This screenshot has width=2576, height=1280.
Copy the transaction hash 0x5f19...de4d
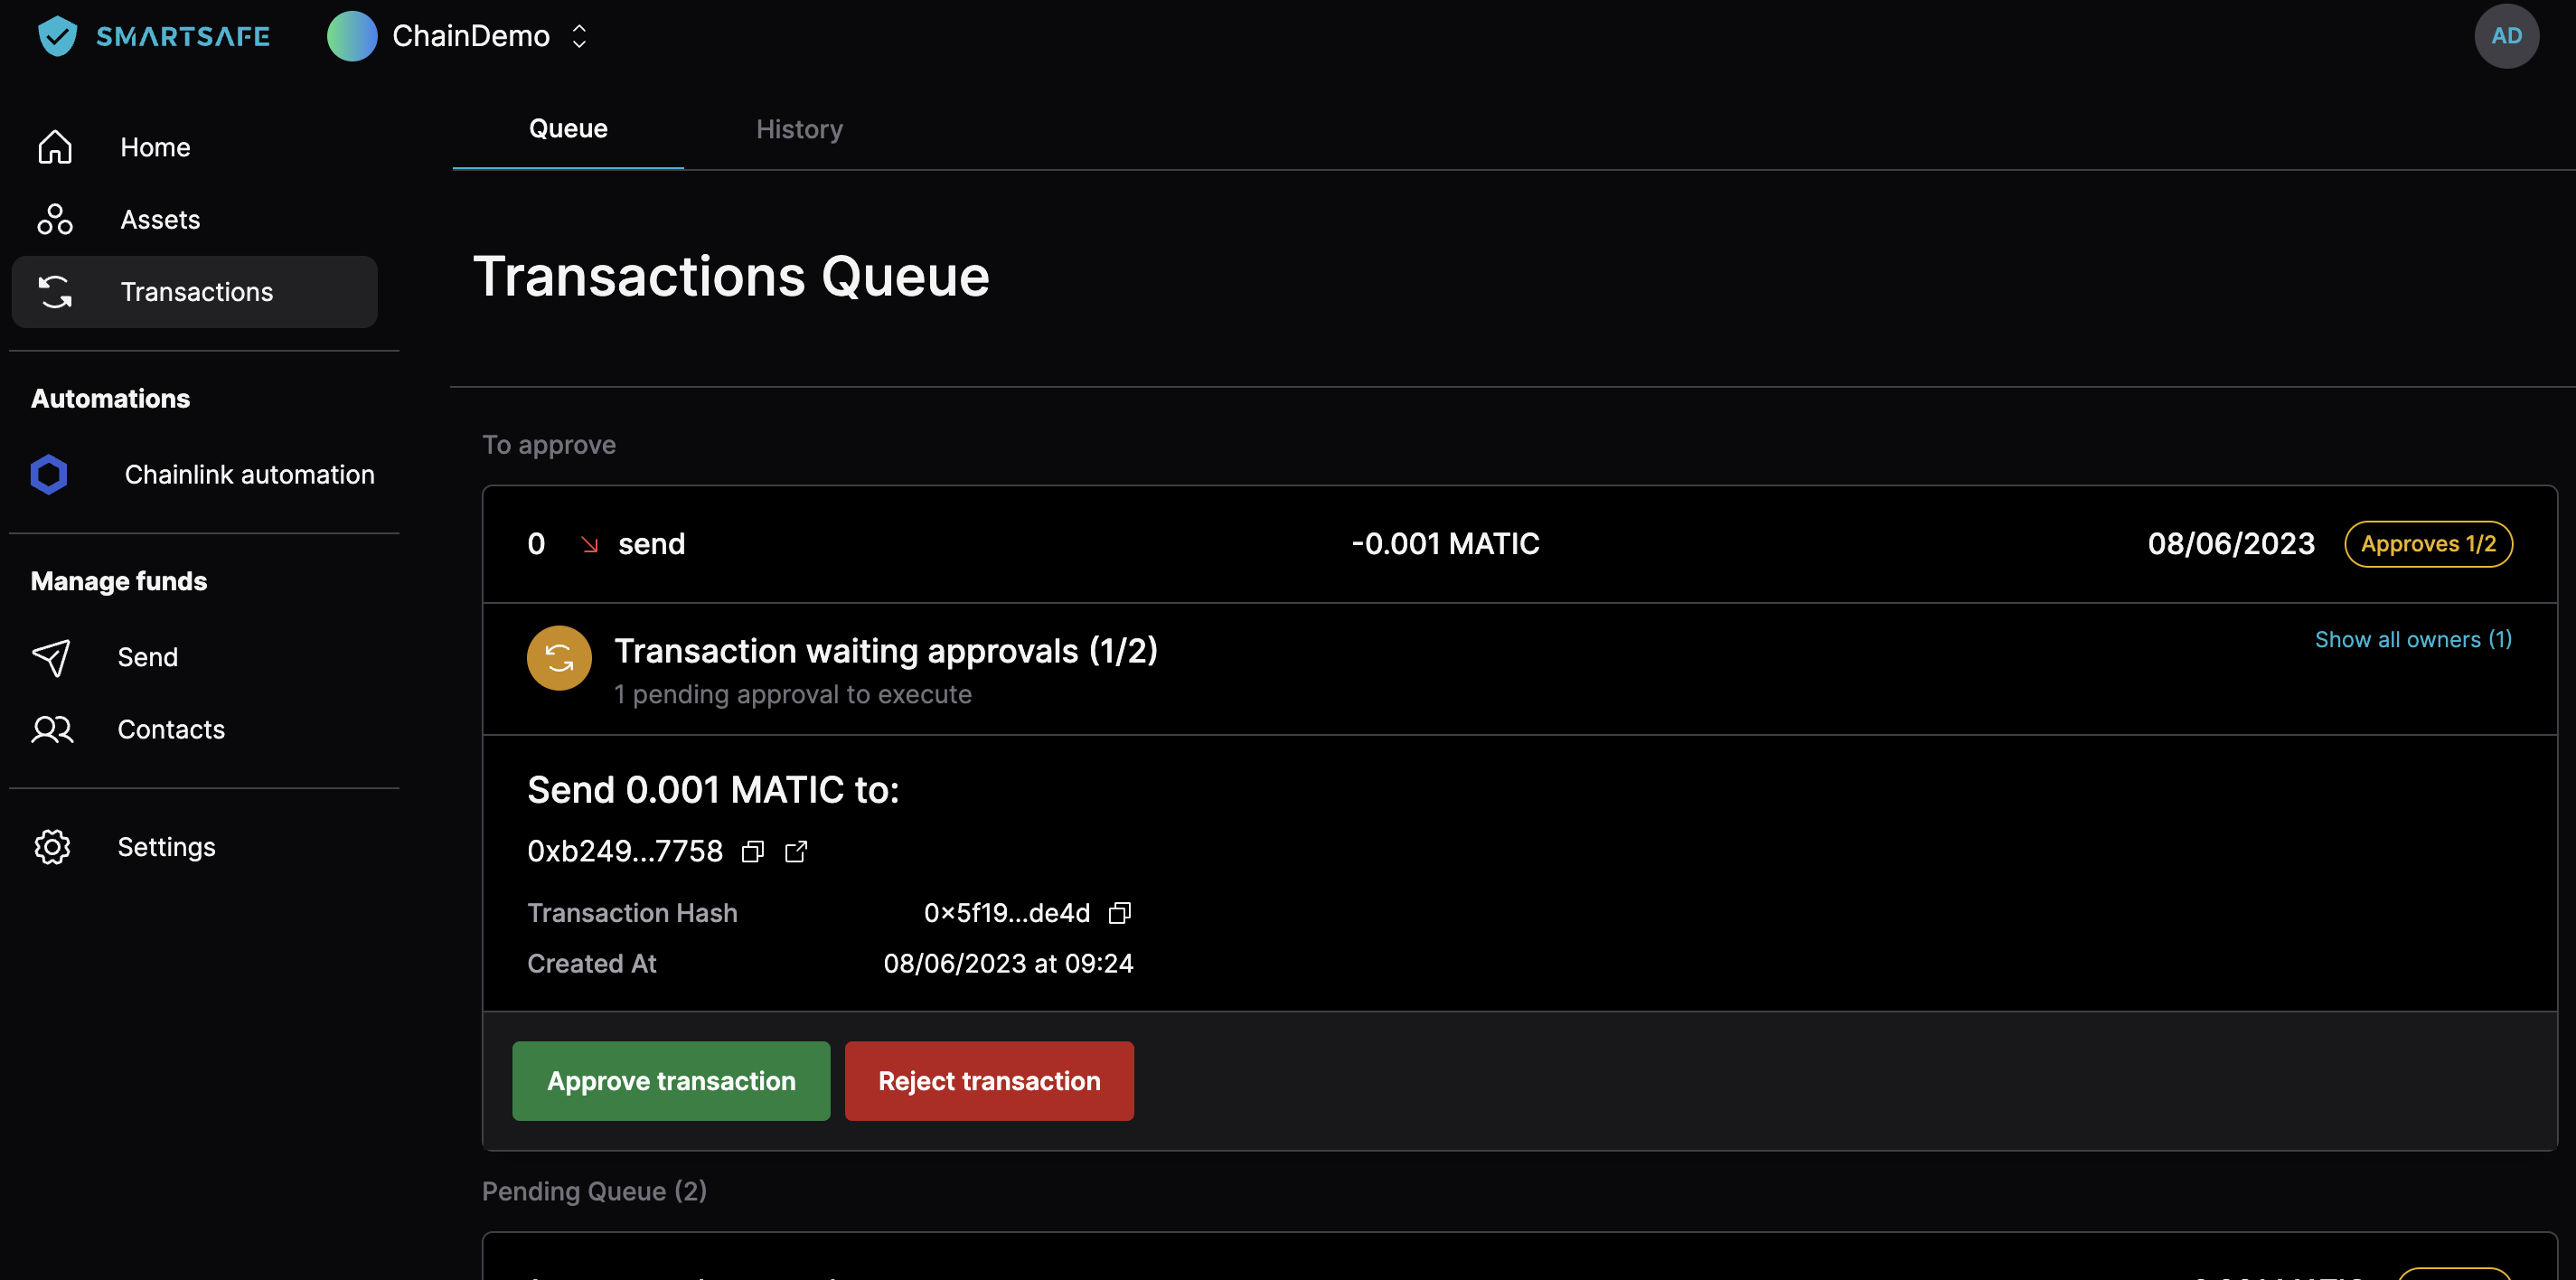tap(1119, 912)
